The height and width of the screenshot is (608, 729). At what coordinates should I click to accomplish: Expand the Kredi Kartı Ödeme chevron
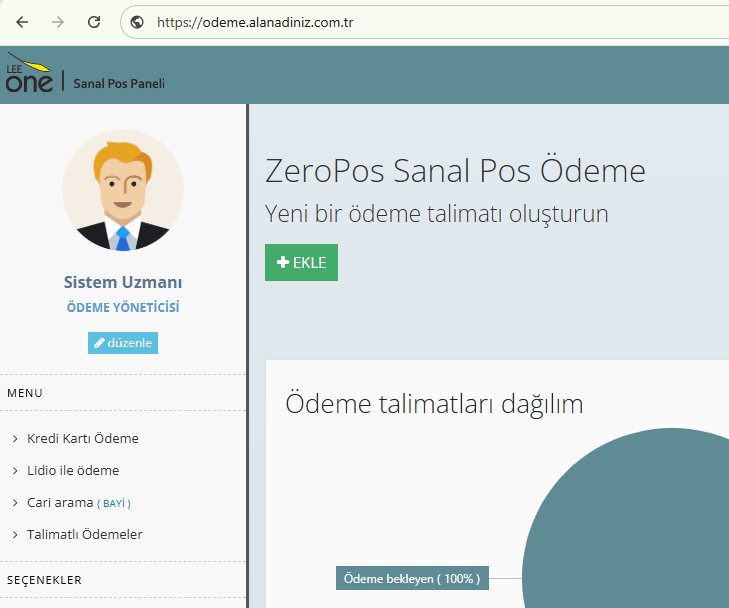pyautogui.click(x=15, y=439)
